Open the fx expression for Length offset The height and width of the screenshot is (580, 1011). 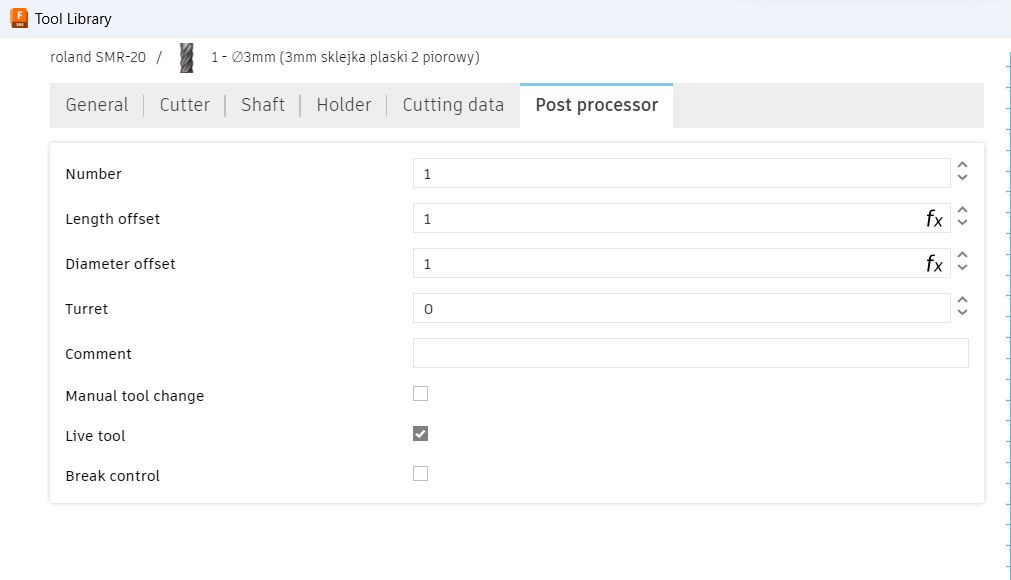tap(934, 218)
